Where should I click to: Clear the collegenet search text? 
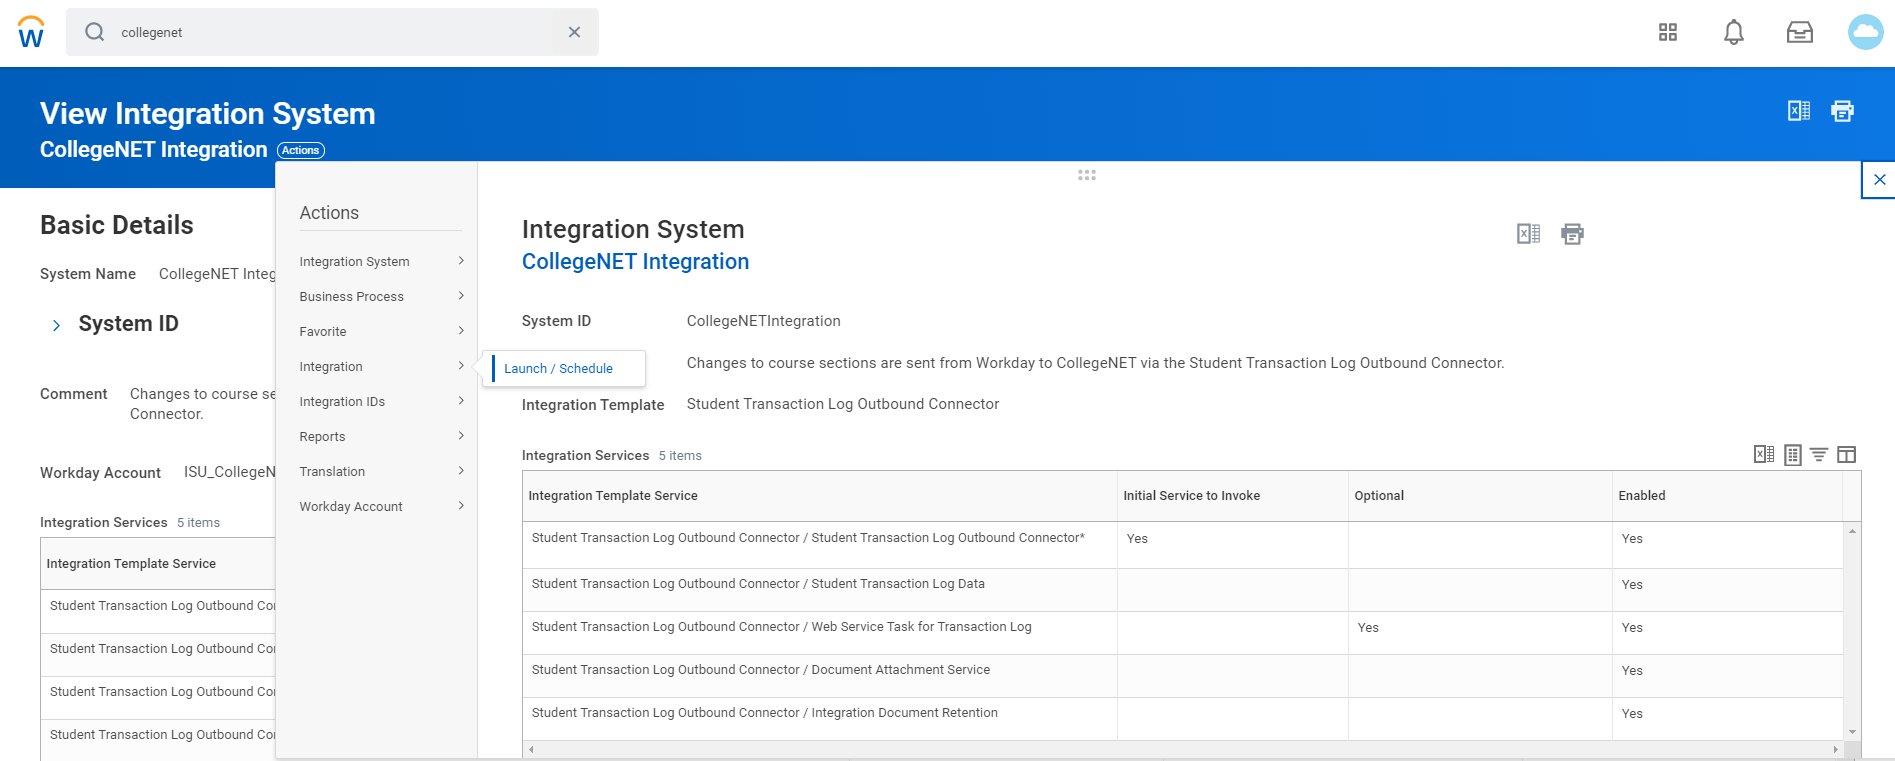574,32
